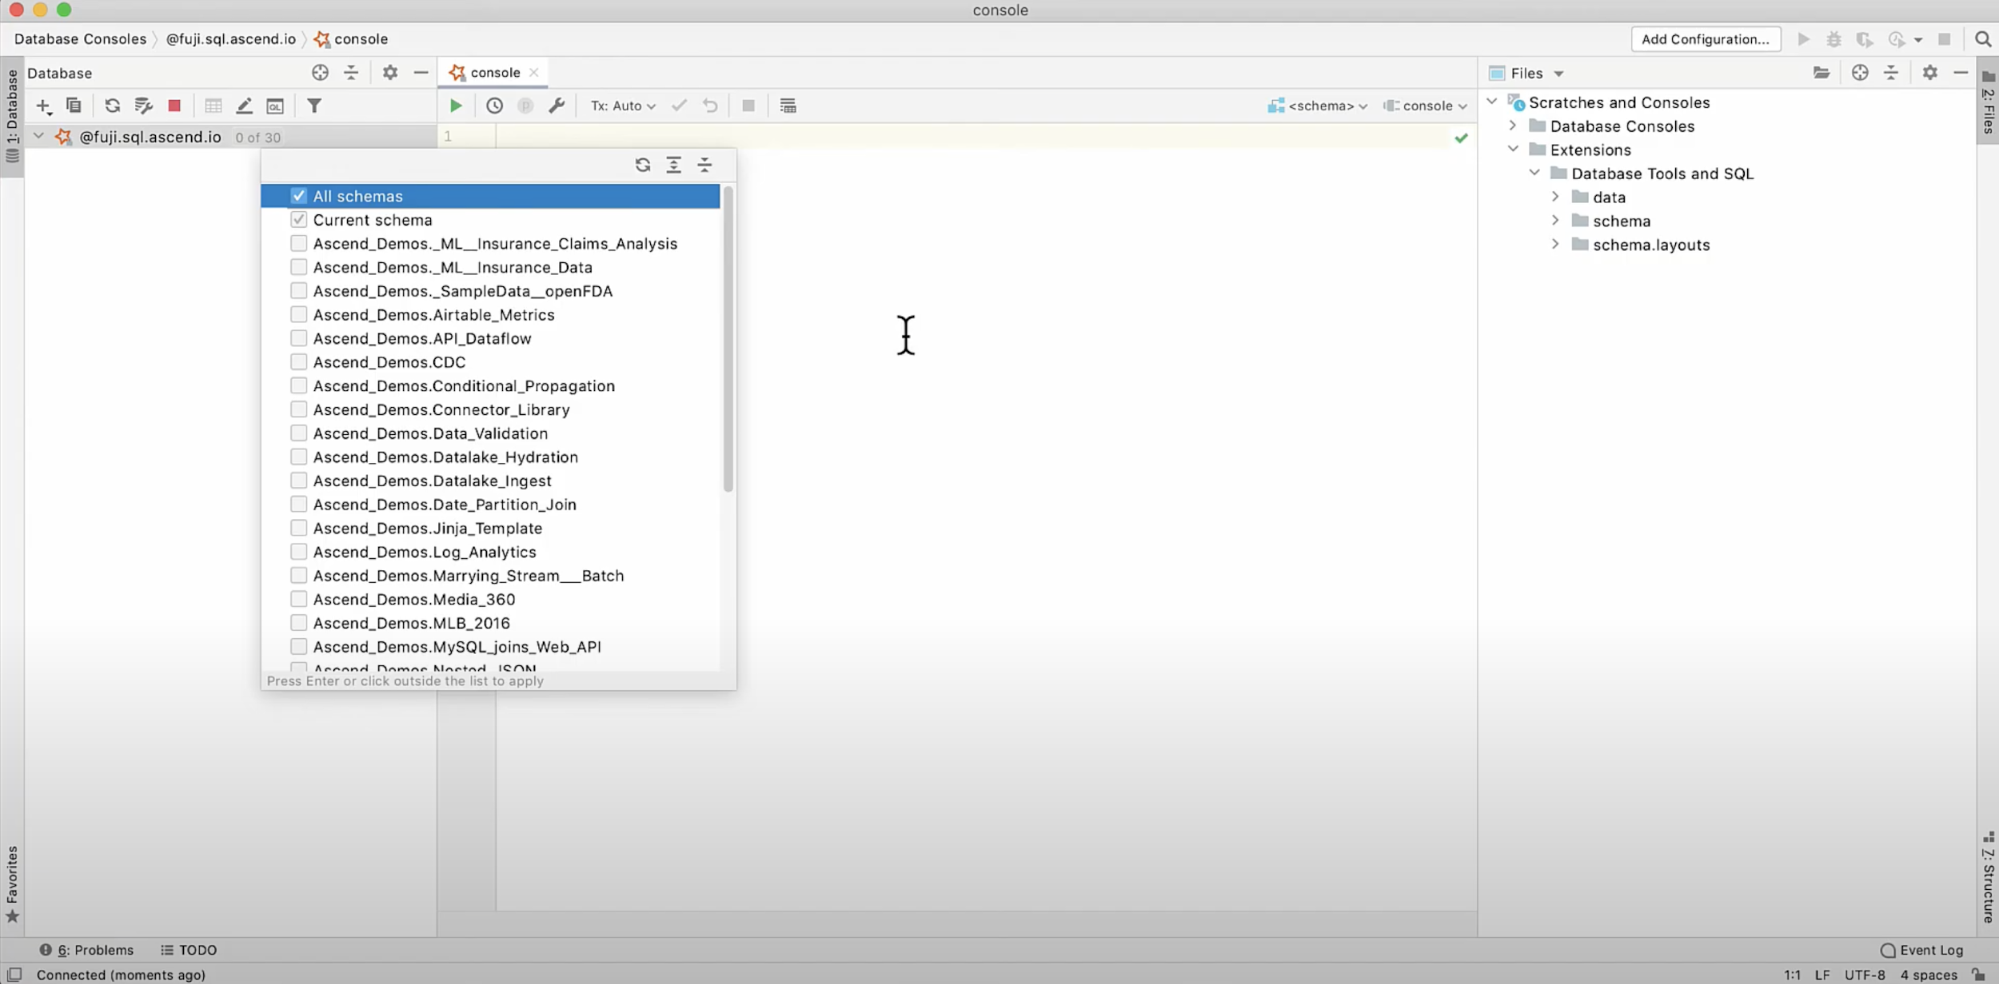This screenshot has height=985, width=1999.
Task: Select the console editor tab
Action: [x=494, y=73]
